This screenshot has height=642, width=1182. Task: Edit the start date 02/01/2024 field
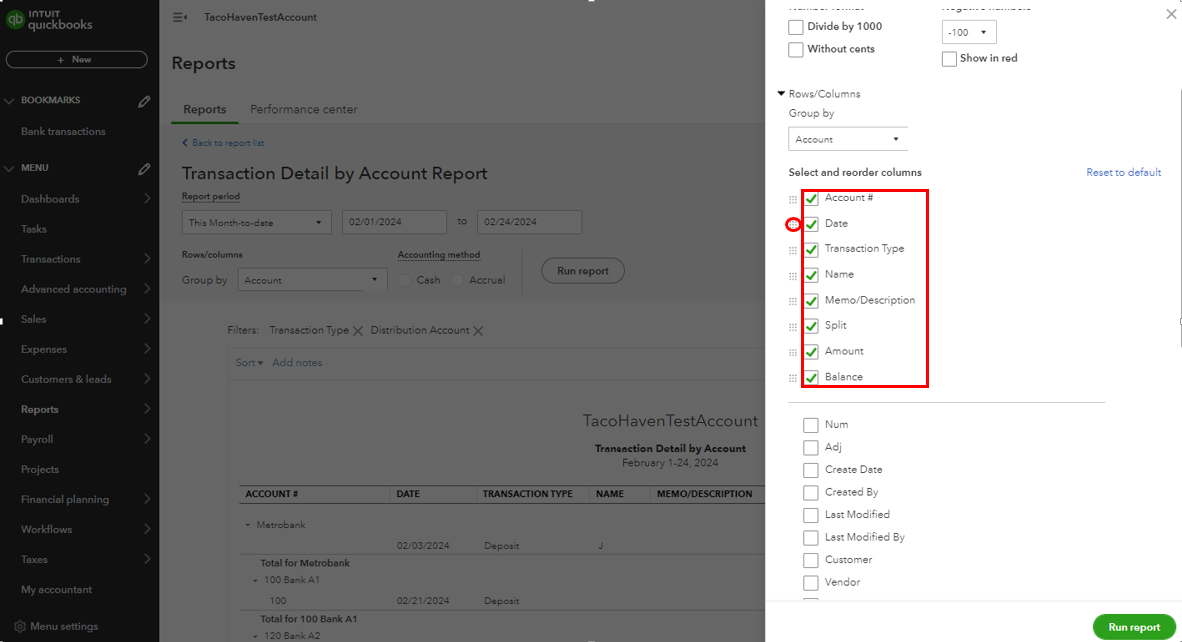tap(394, 222)
